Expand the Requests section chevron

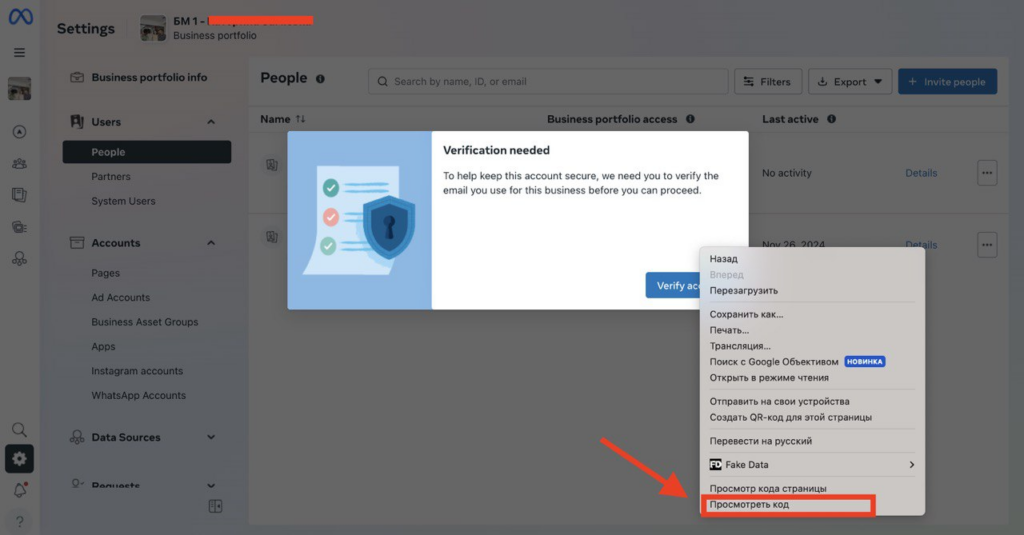(211, 485)
